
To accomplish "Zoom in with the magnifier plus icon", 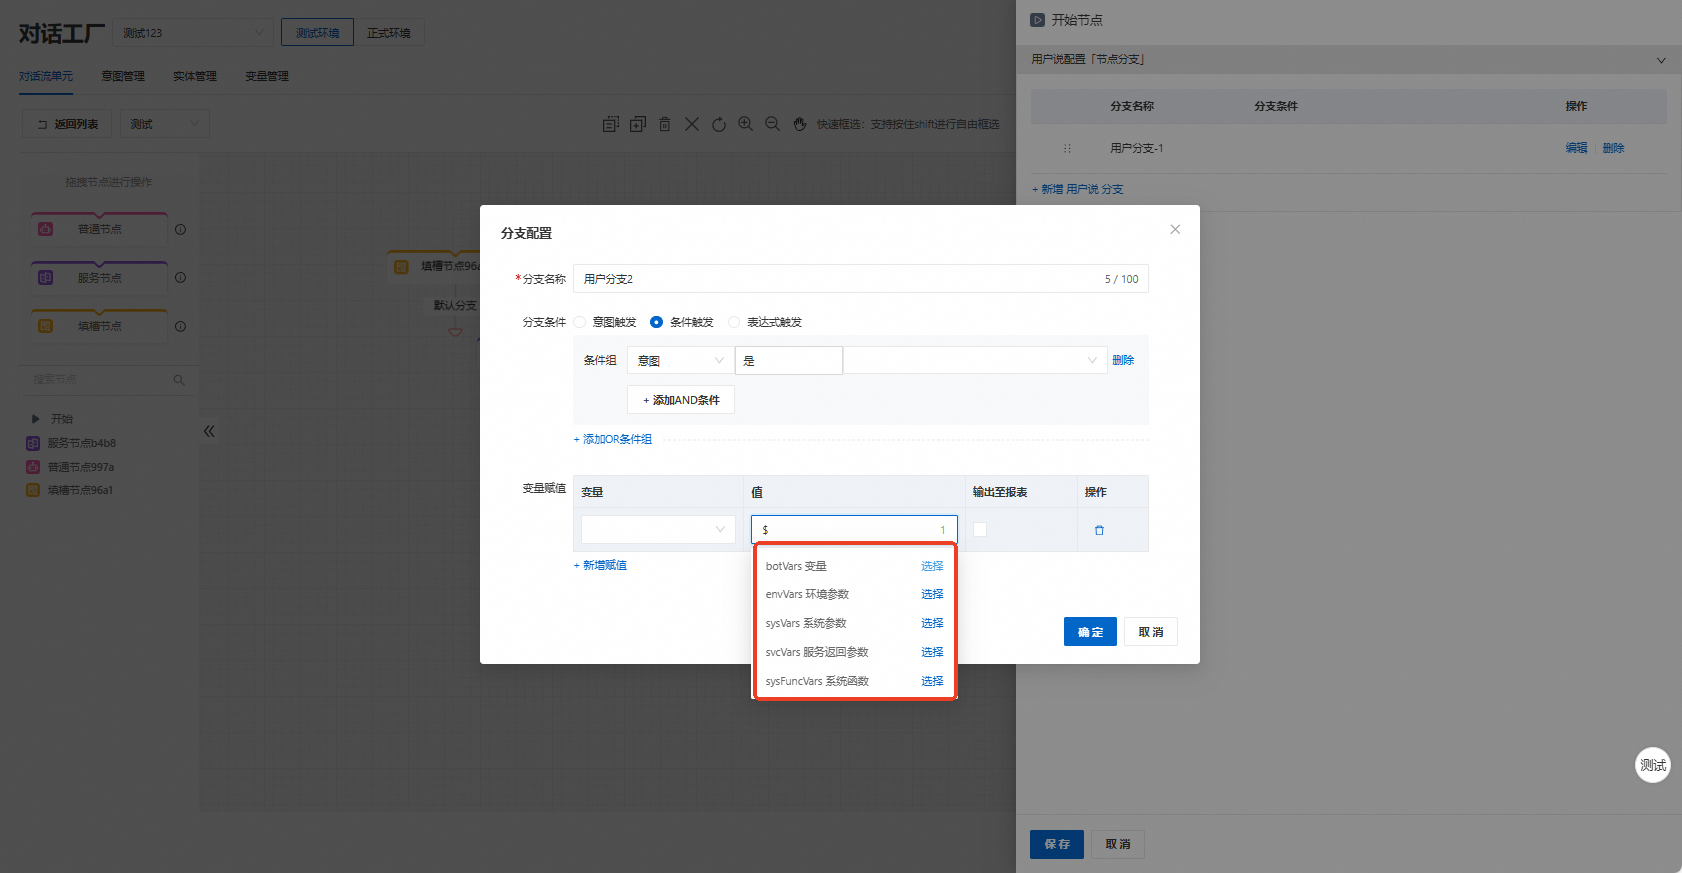I will point(746,124).
